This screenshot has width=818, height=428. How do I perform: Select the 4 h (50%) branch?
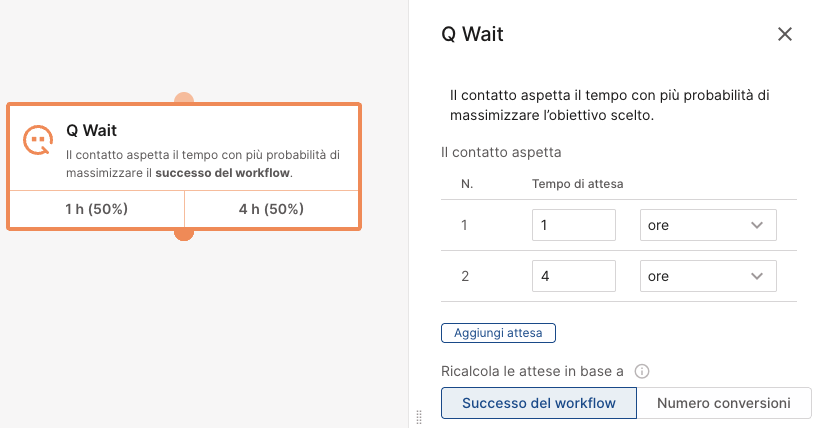click(x=271, y=209)
